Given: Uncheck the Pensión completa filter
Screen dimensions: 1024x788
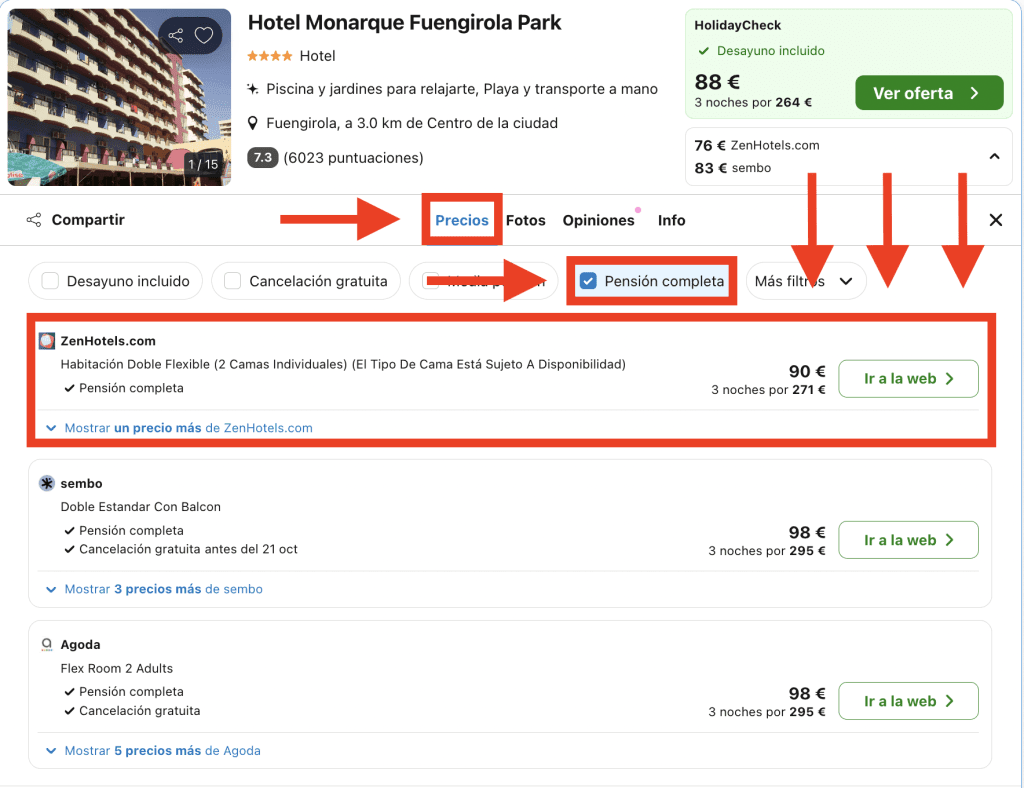Looking at the screenshot, I should [x=588, y=281].
